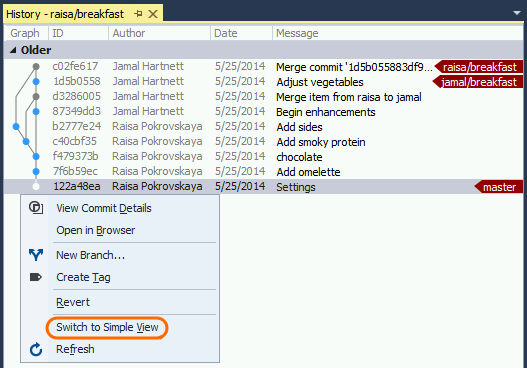This screenshot has width=527, height=368.
Task: Click the Create Tag label icon
Action: coord(36,277)
